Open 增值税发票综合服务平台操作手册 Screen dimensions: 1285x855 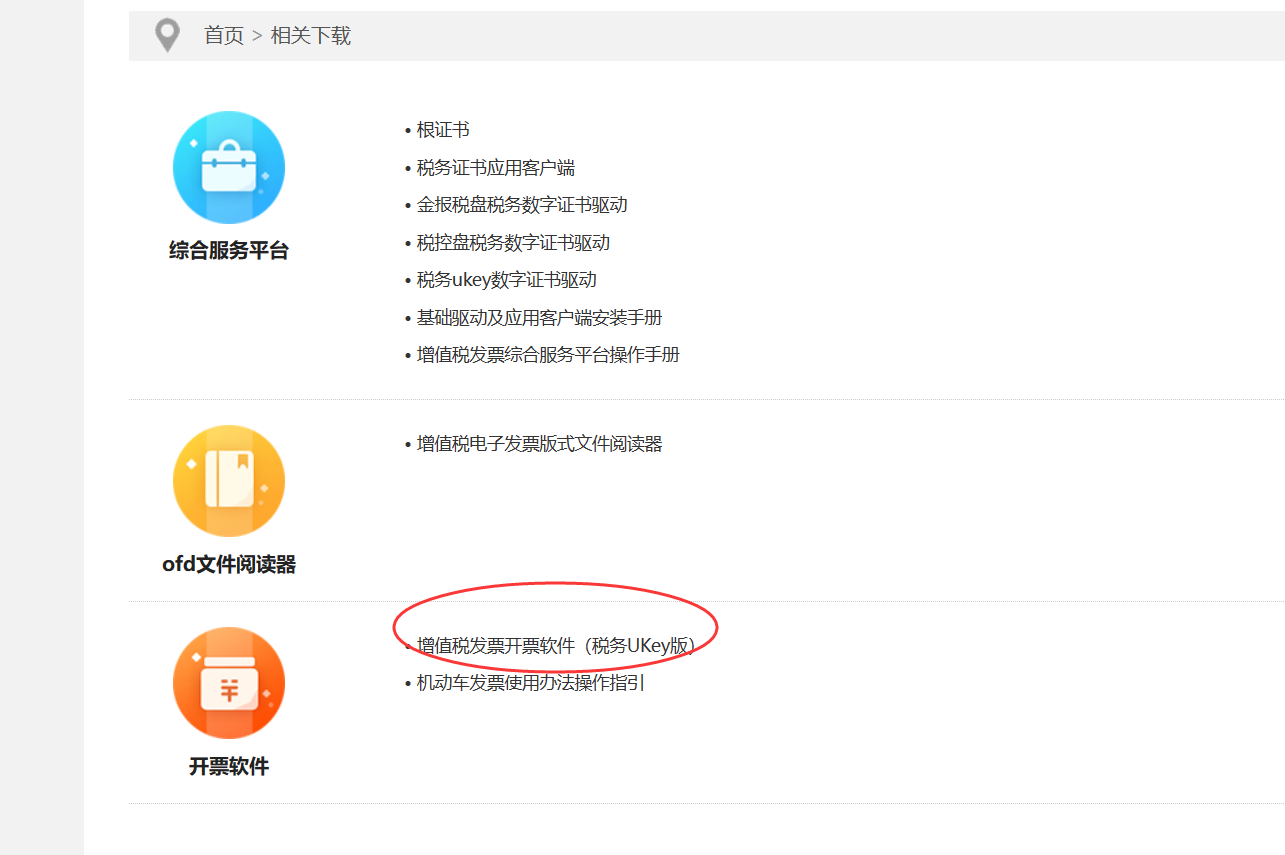548,355
